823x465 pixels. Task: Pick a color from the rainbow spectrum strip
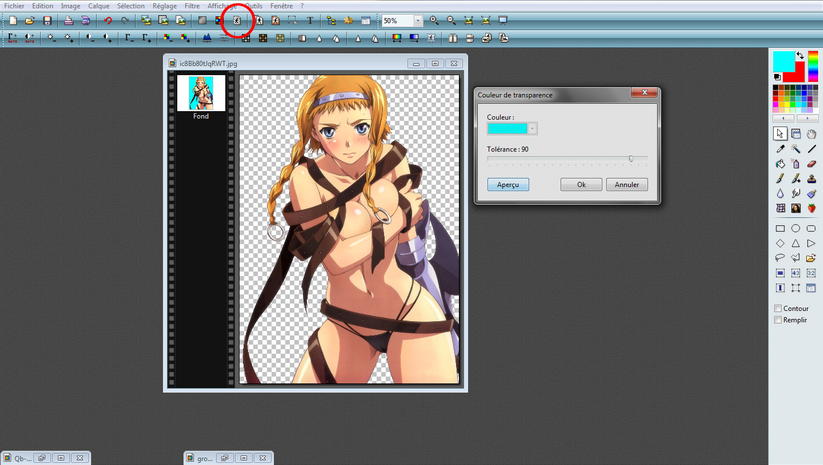pos(813,67)
